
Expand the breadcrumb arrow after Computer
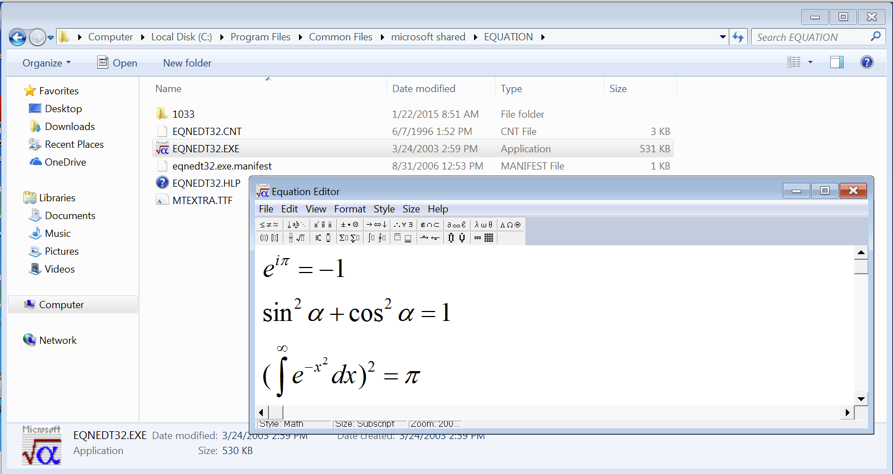tap(142, 37)
